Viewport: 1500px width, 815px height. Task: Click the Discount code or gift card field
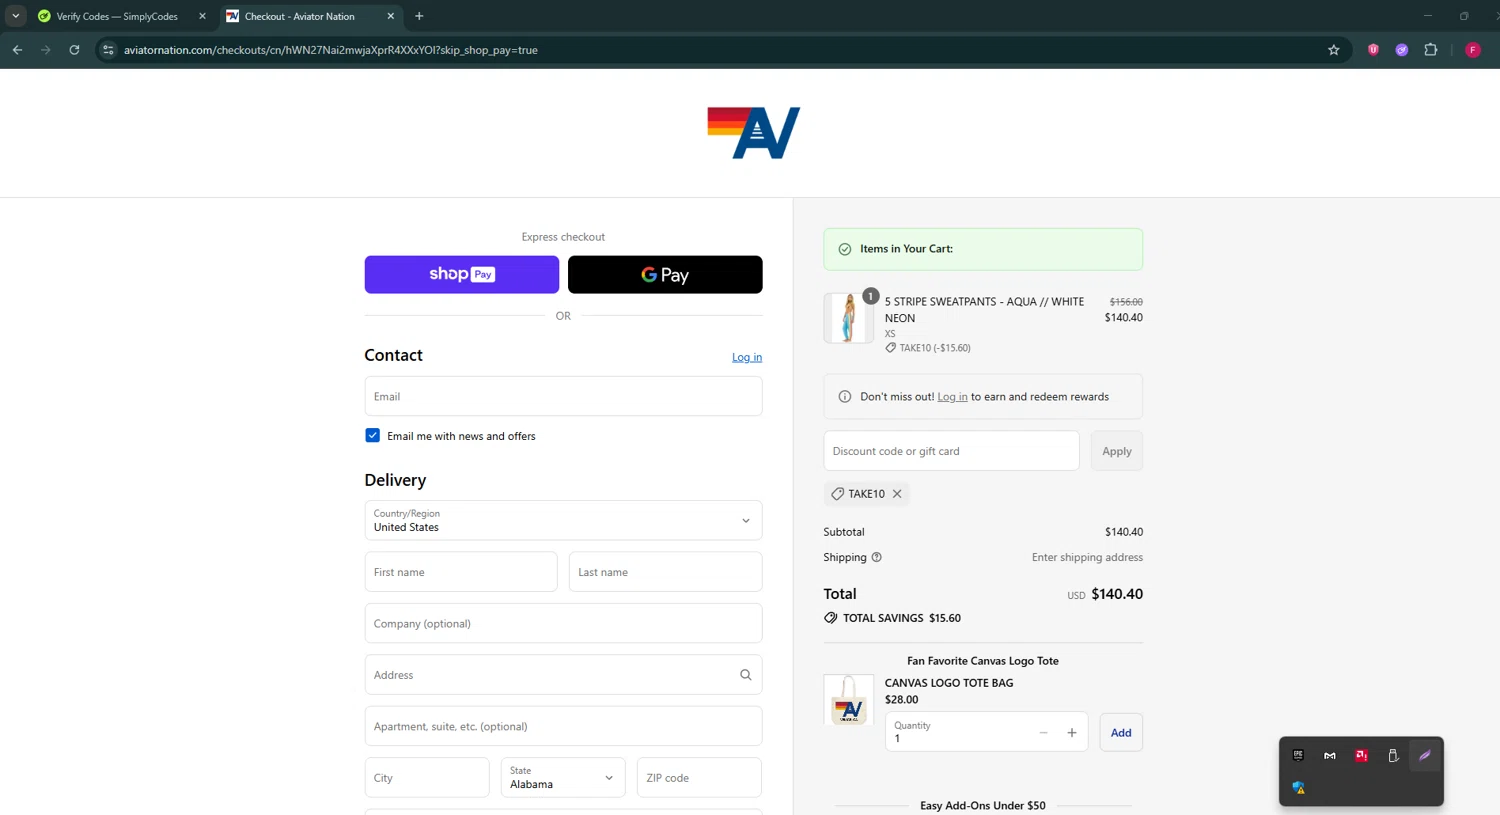[x=951, y=451]
